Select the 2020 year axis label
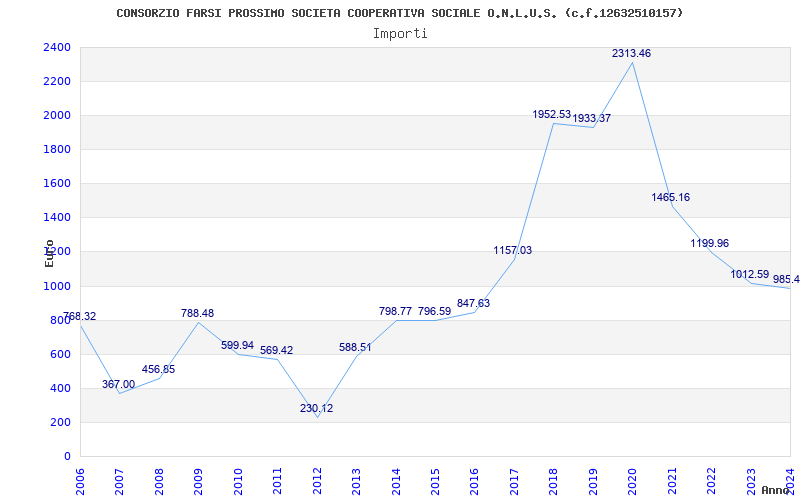 click(x=633, y=481)
